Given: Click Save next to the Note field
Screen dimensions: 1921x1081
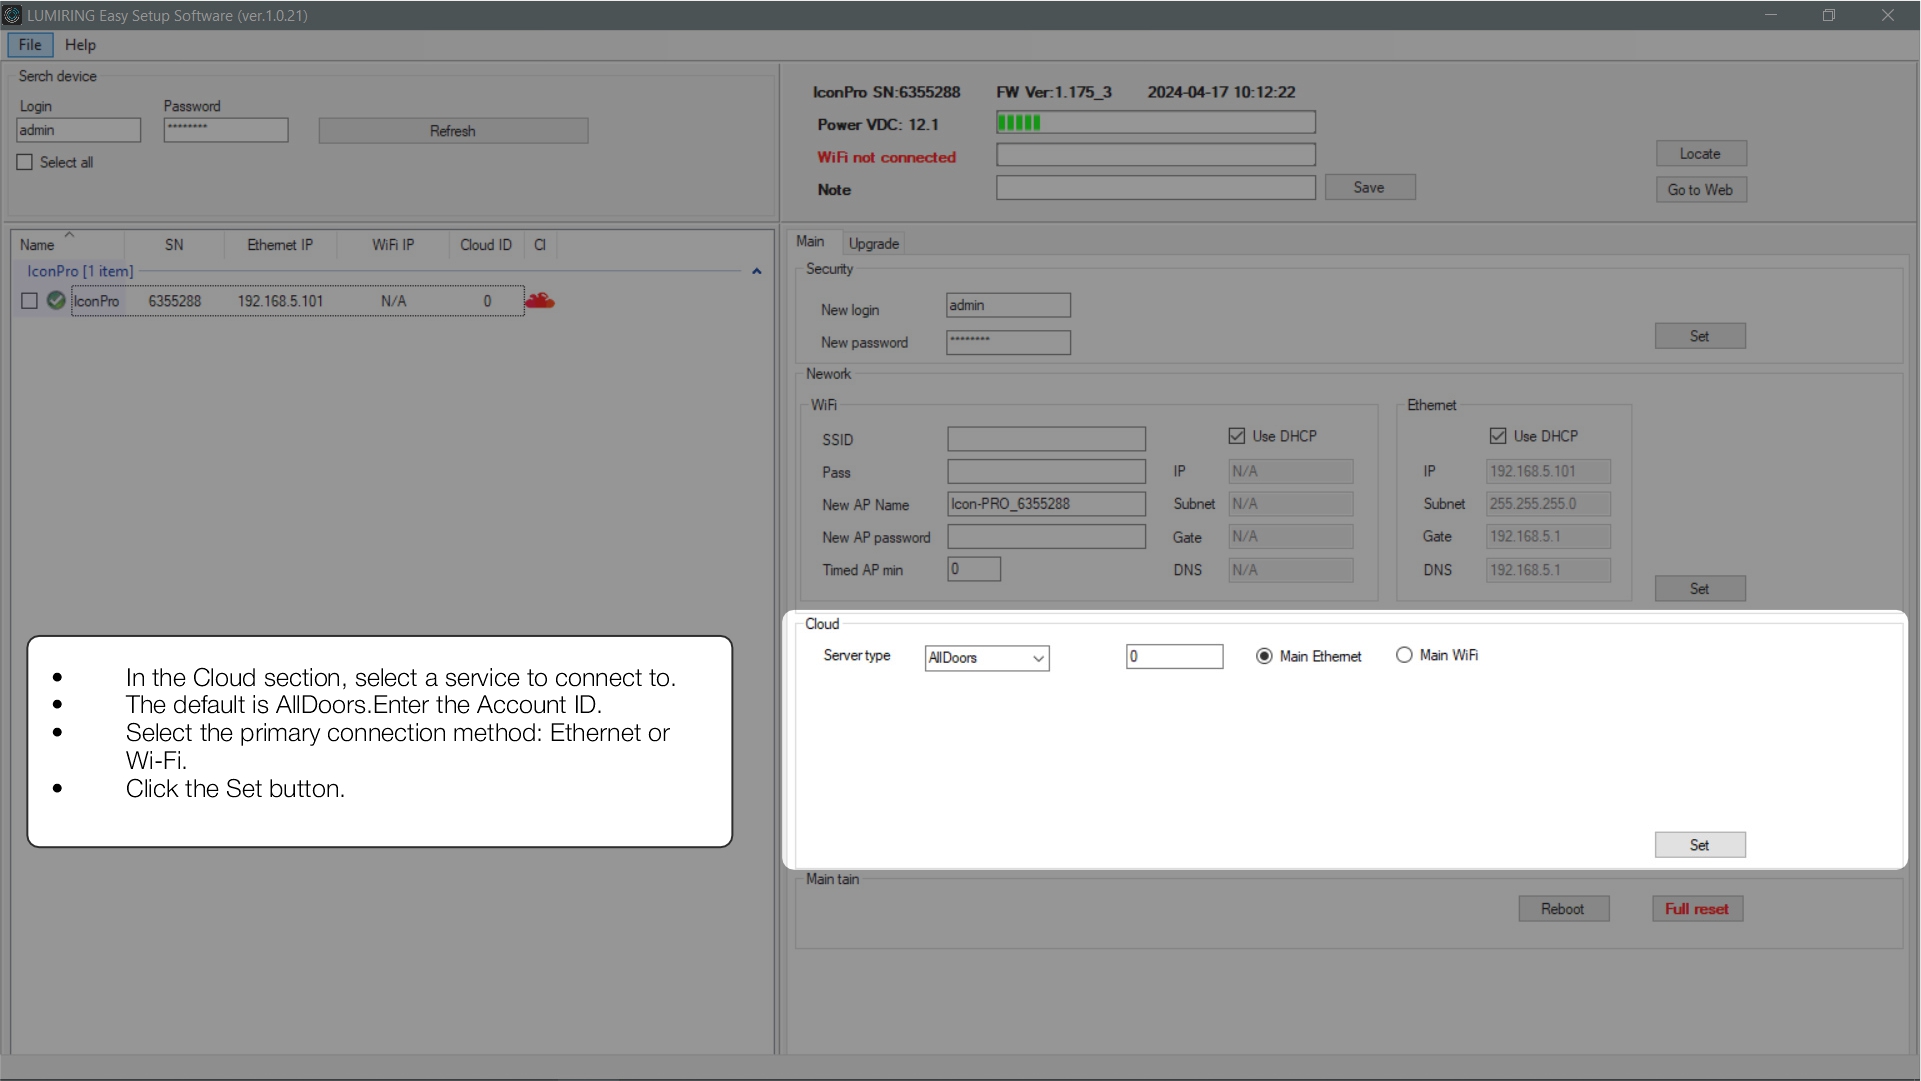Looking at the screenshot, I should pyautogui.click(x=1369, y=188).
